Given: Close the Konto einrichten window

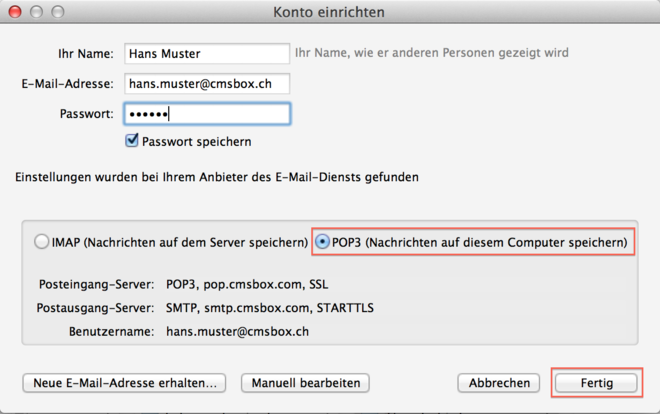Looking at the screenshot, I should pos(13,12).
